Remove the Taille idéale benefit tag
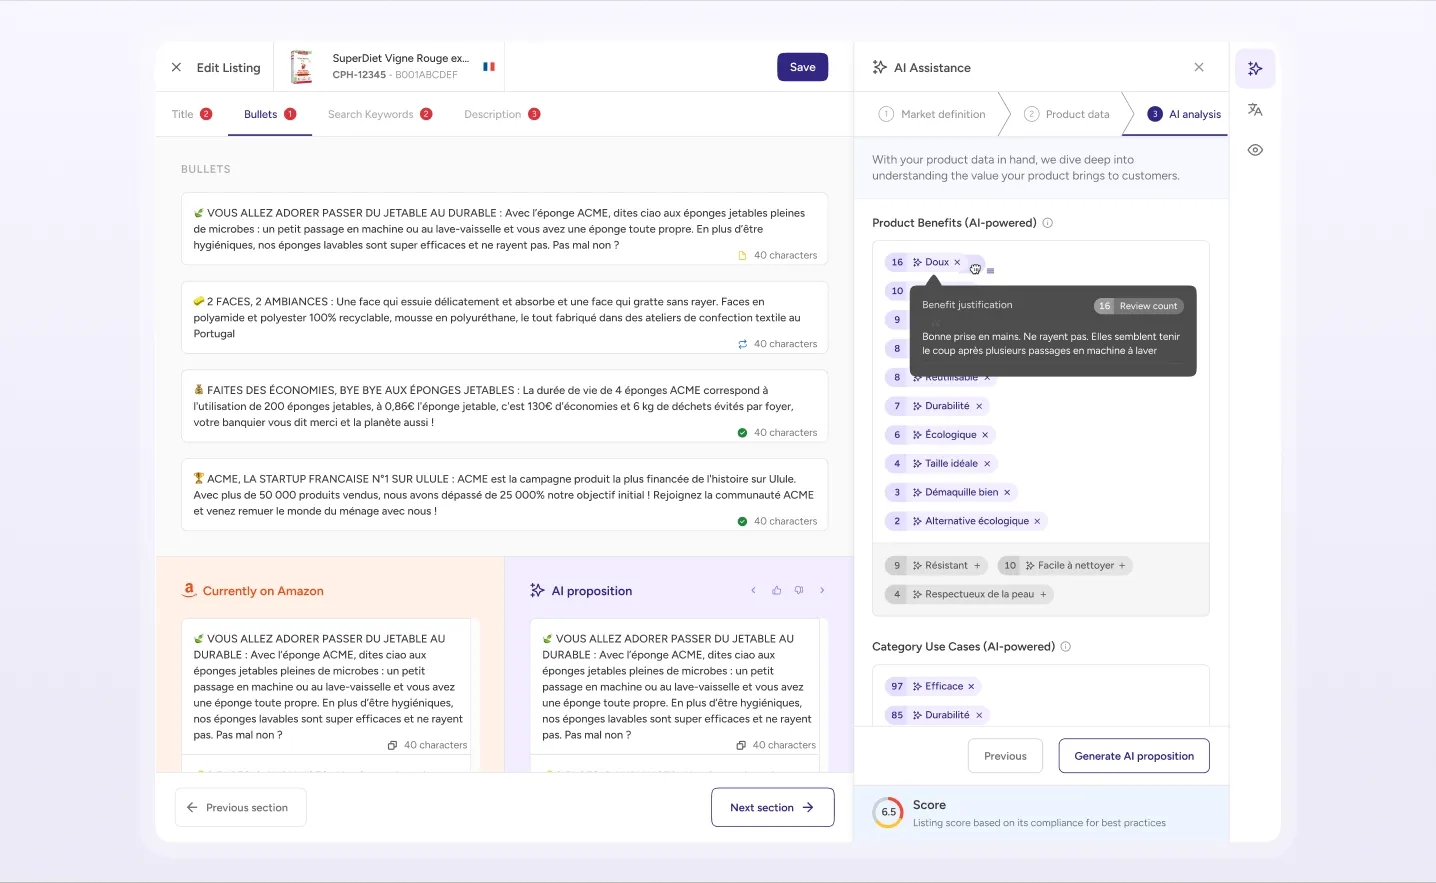This screenshot has height=883, width=1436. point(987,464)
